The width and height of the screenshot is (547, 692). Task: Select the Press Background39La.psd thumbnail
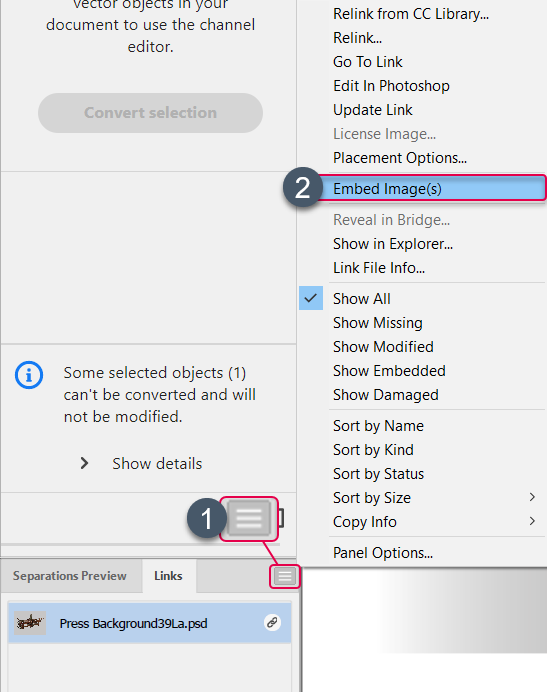pos(30,623)
